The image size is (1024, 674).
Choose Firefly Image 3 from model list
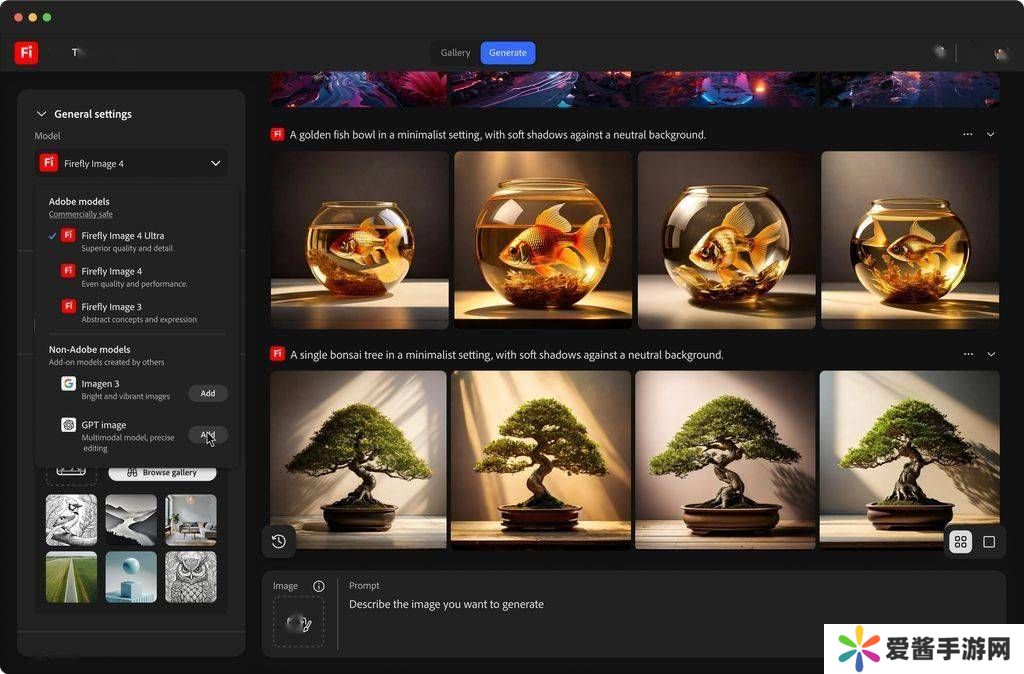click(x=111, y=307)
